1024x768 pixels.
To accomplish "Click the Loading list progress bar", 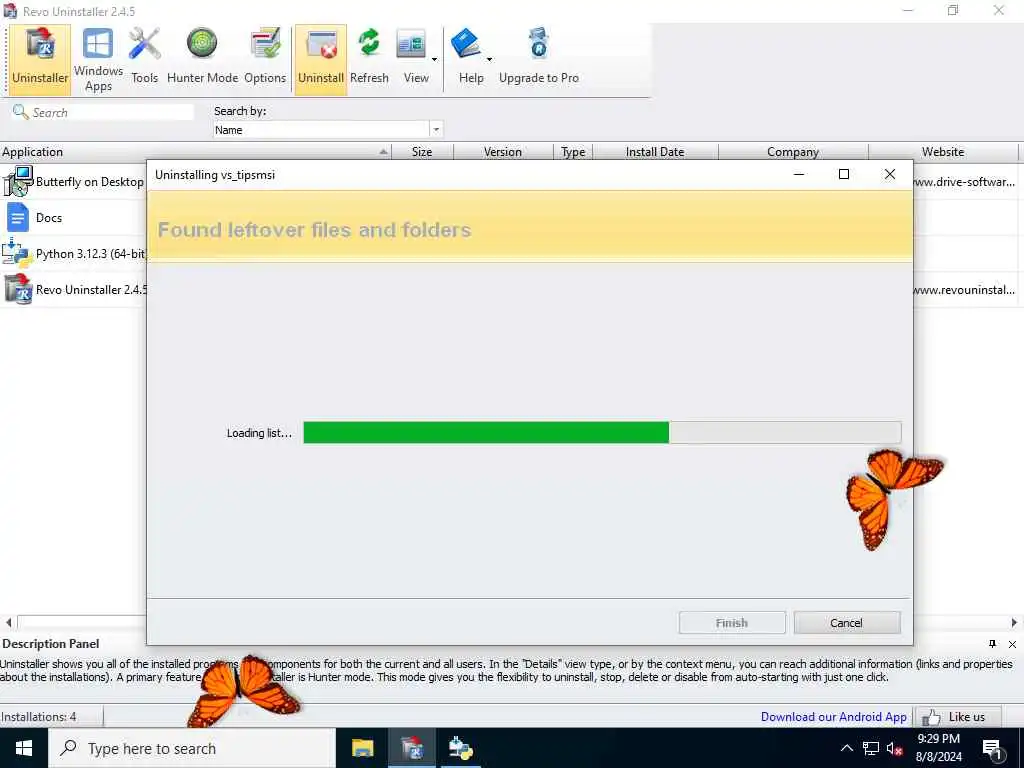I will tap(602, 432).
